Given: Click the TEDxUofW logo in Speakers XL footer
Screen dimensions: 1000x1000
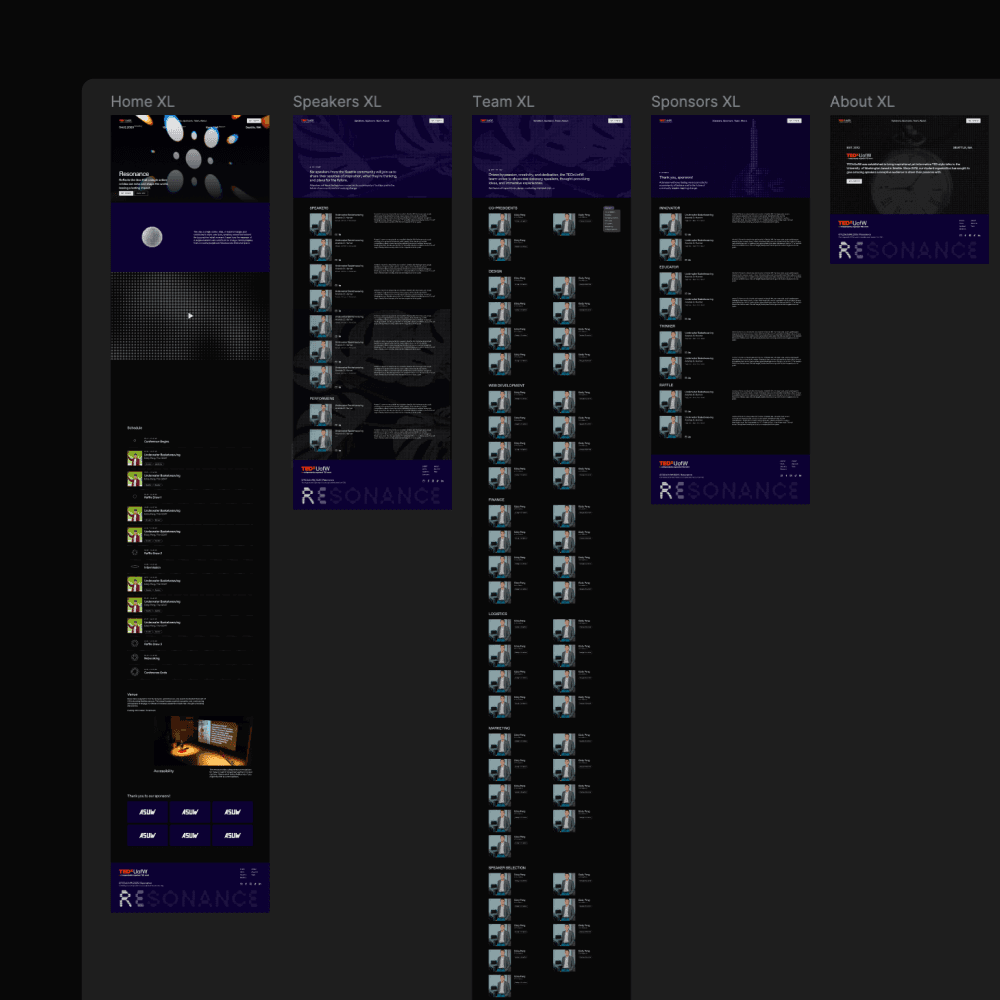Looking at the screenshot, I should coord(316,469).
